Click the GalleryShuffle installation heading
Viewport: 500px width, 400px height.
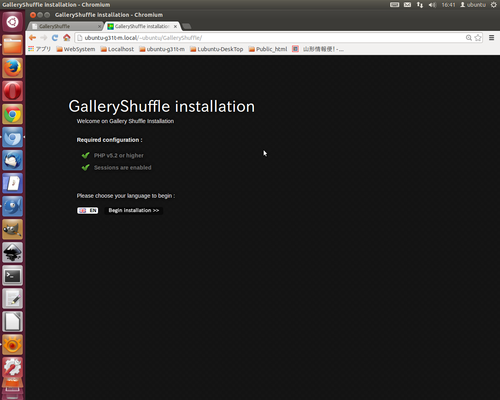(162, 106)
